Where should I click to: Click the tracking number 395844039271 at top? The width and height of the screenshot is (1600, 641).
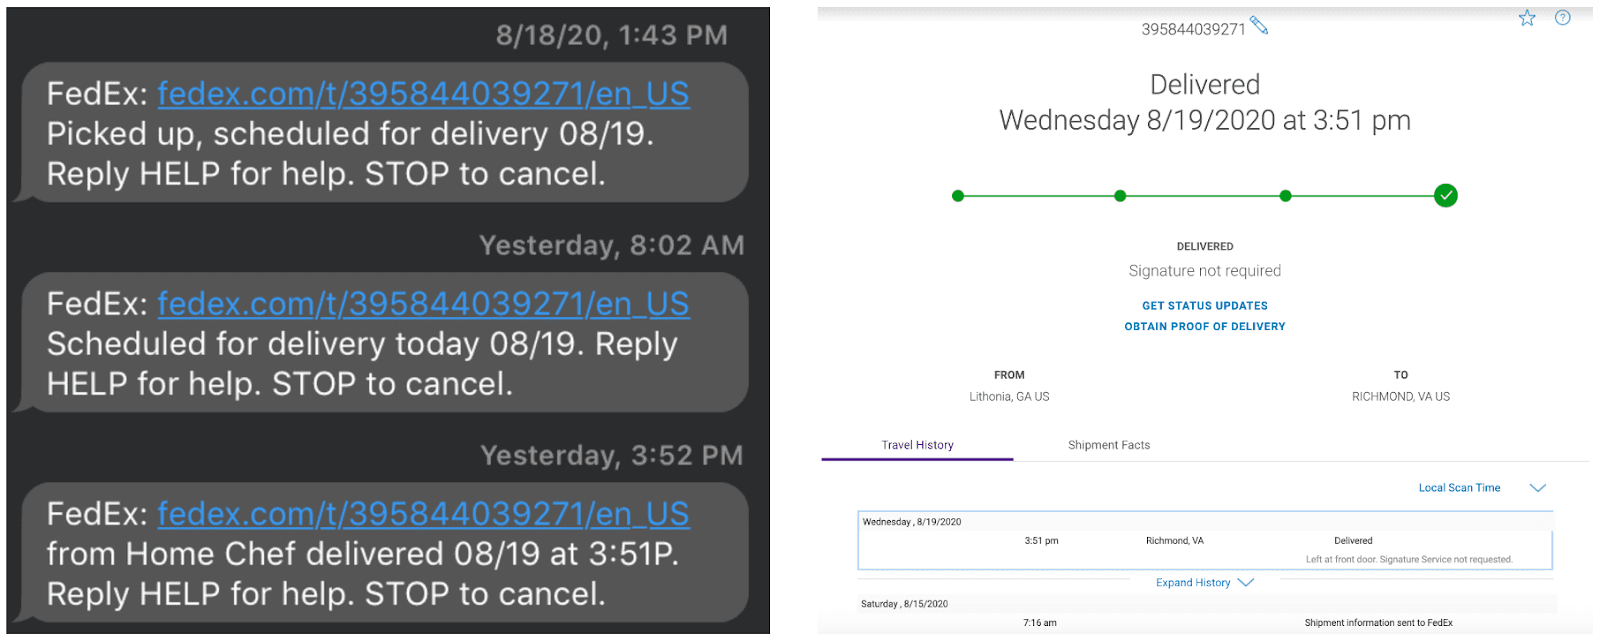(1193, 30)
